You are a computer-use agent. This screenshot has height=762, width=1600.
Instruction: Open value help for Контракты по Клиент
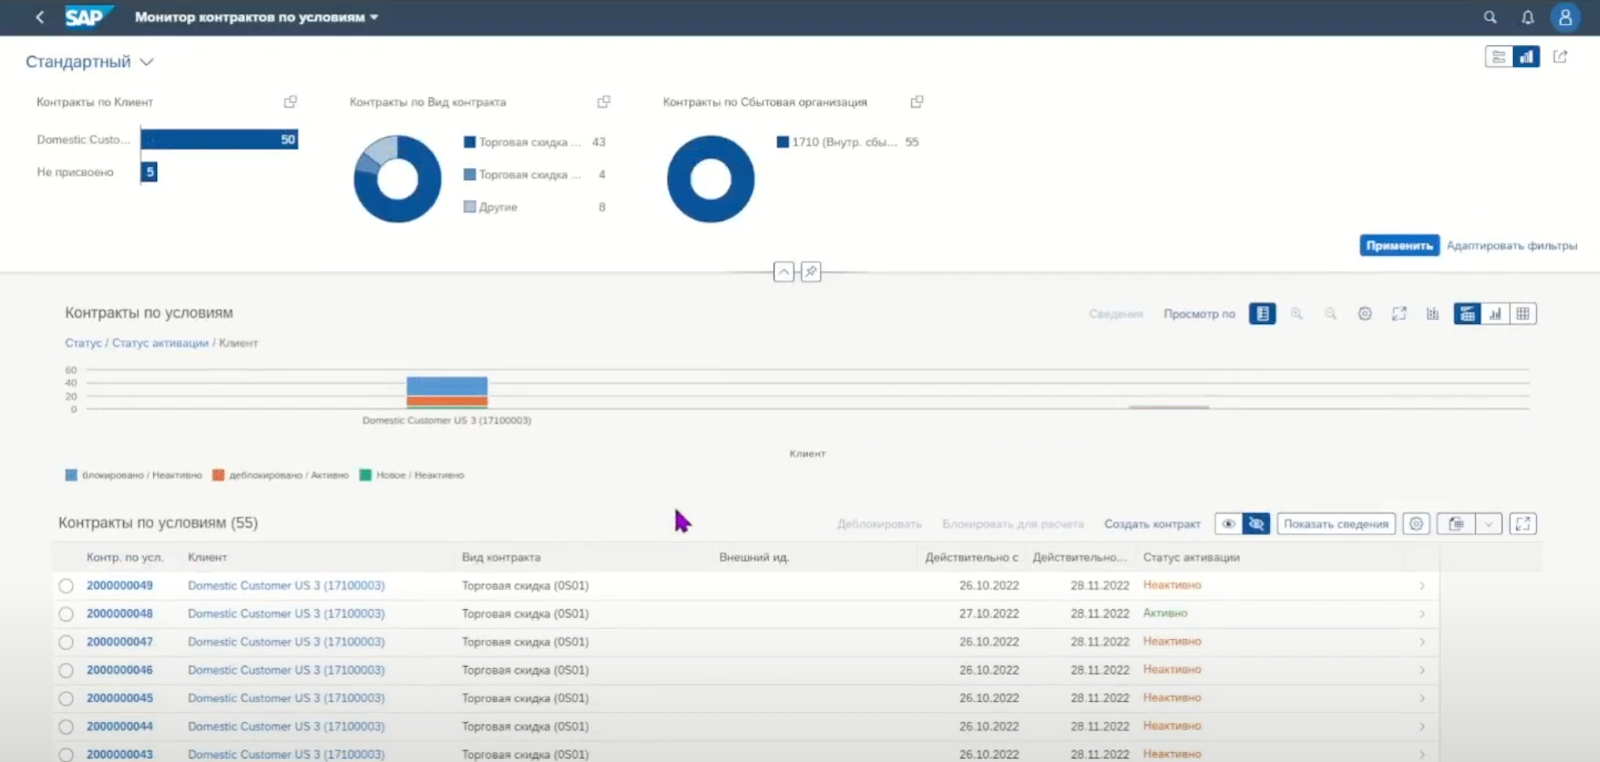pyautogui.click(x=290, y=102)
